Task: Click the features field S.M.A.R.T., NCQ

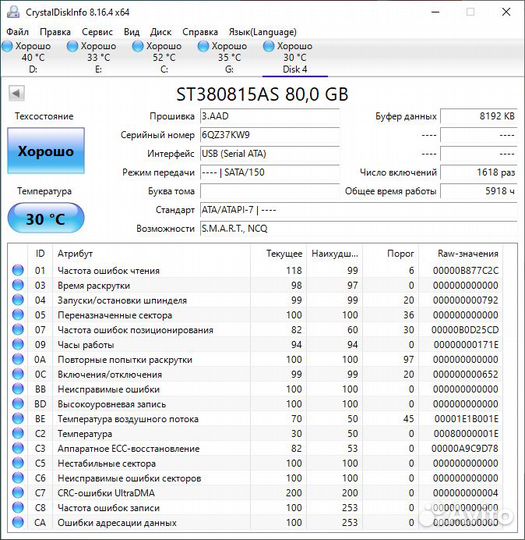Action: click(359, 229)
